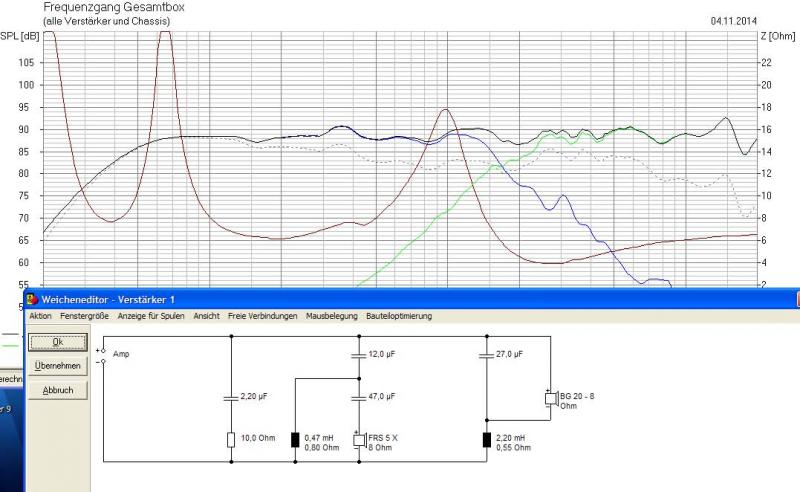Viewport: 800px width, 492px height.
Task: Click the 2,20 mH value label
Action: pos(511,438)
